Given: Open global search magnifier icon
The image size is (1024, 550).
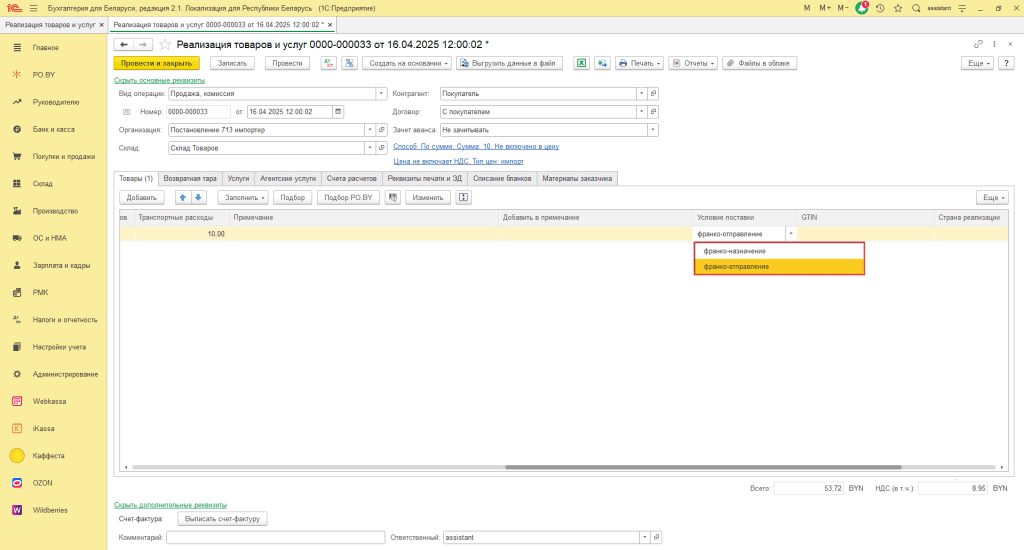Looking at the screenshot, I should click(x=916, y=8).
